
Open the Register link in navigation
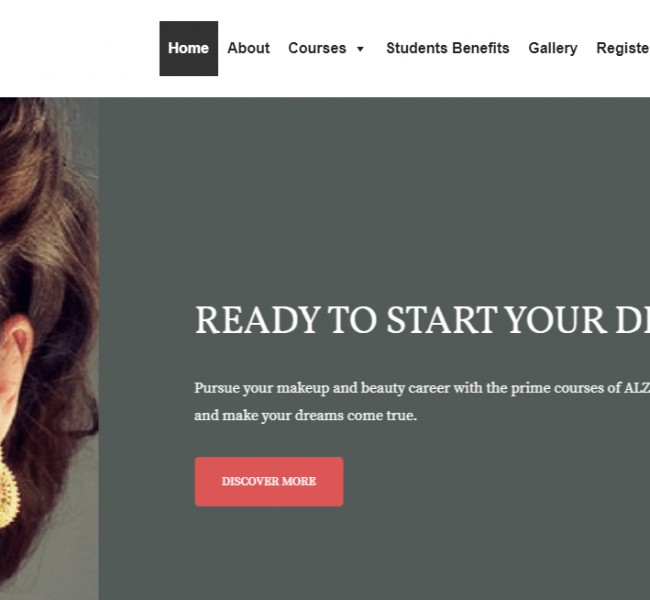pos(623,48)
